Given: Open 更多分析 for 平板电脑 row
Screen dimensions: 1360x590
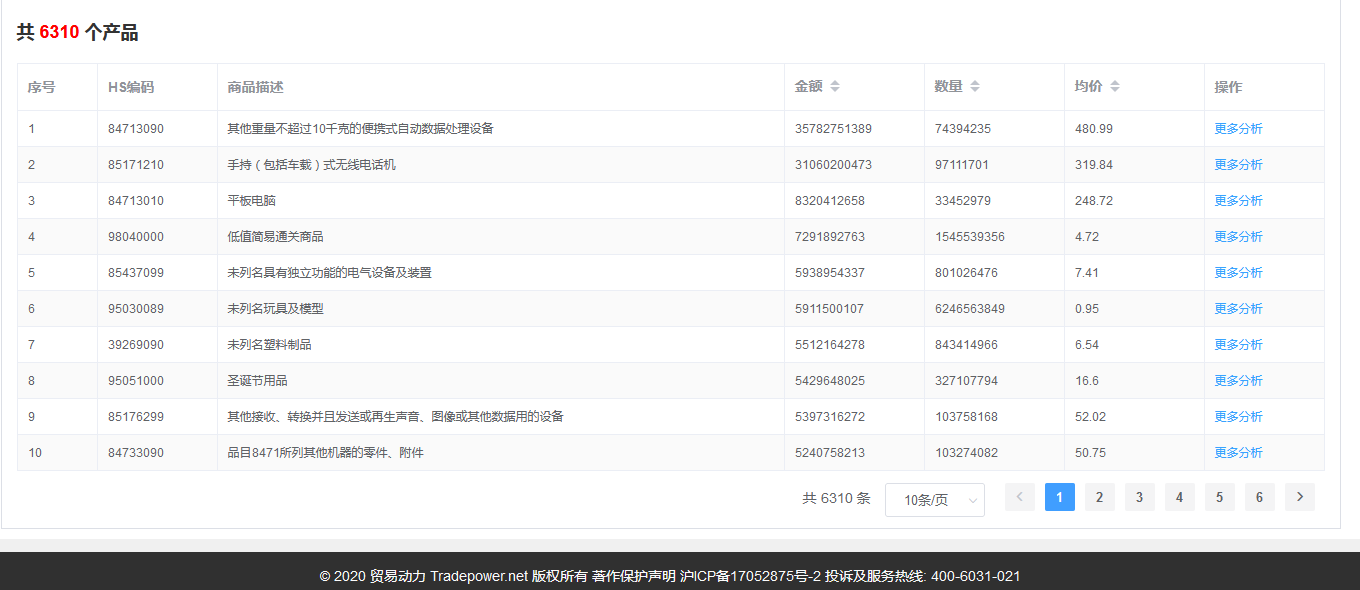Looking at the screenshot, I should click(1238, 201).
